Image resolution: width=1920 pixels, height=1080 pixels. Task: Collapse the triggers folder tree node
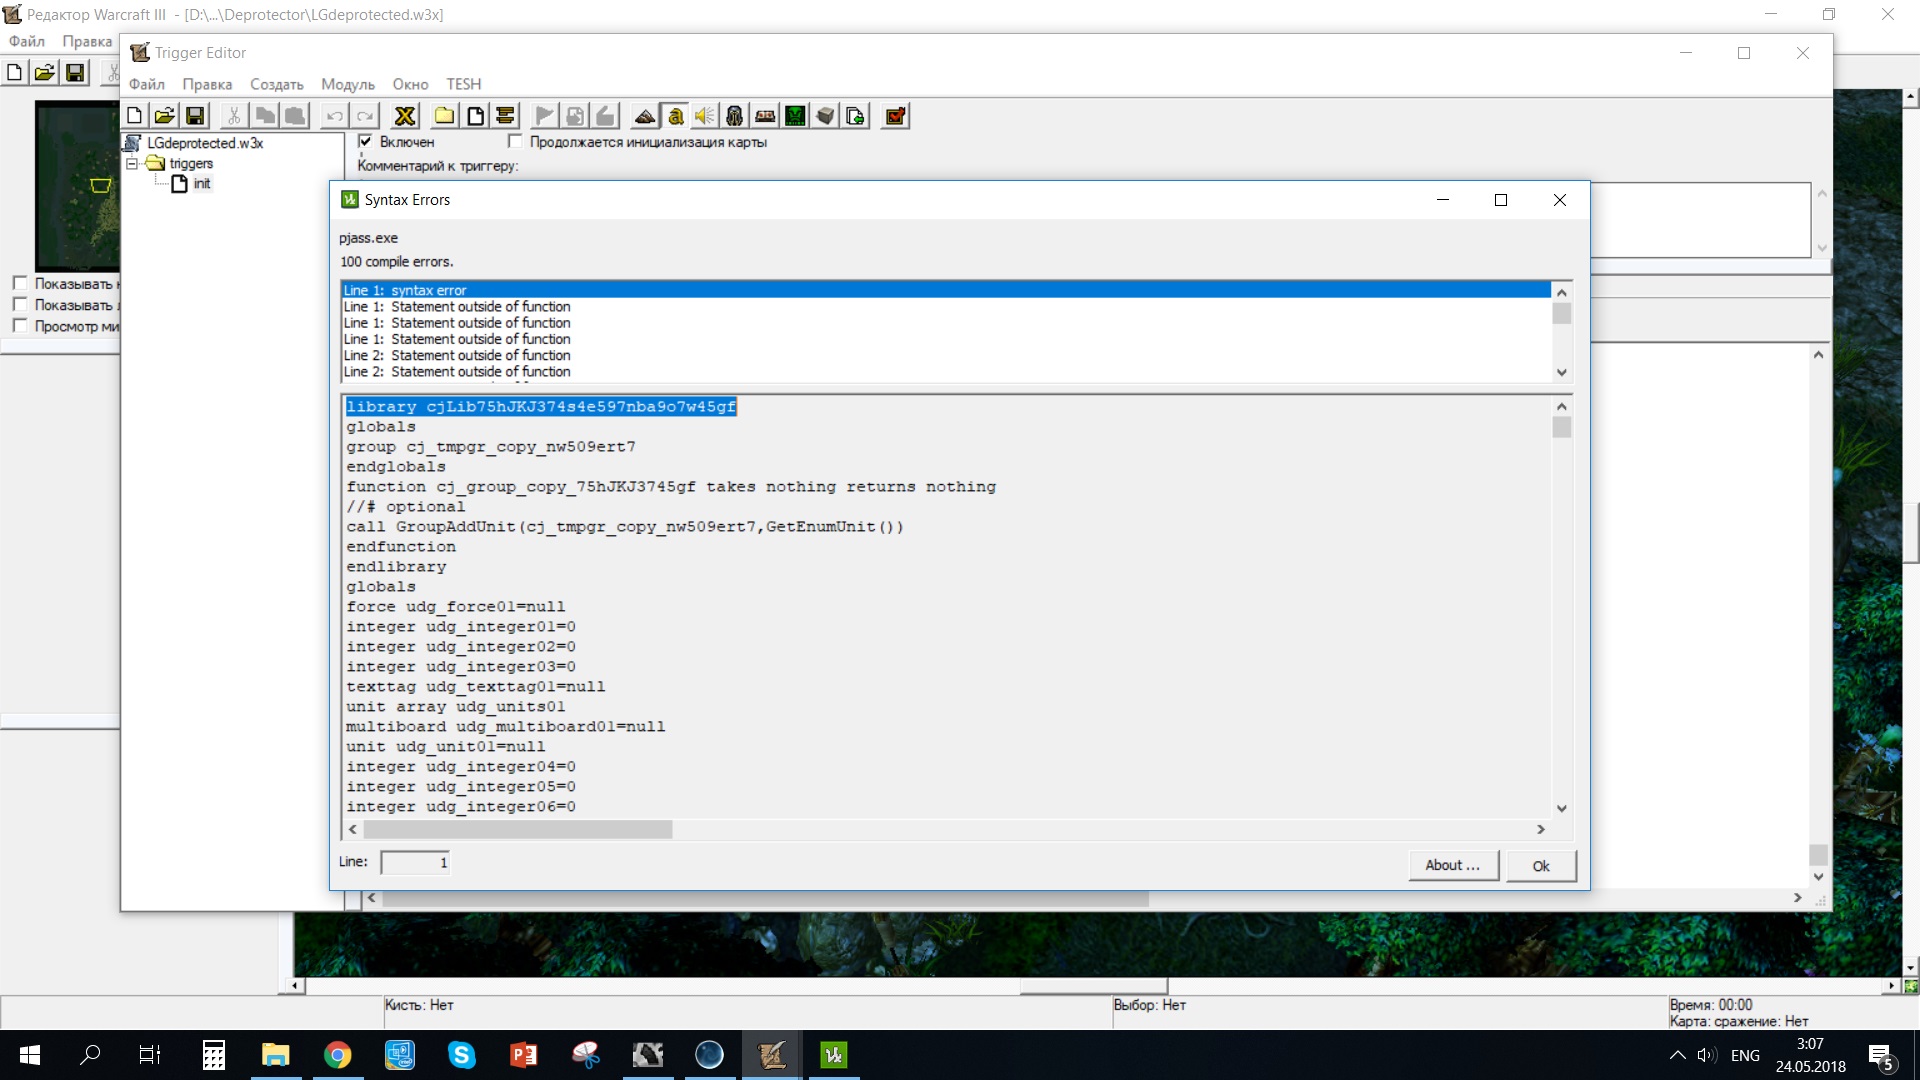[131, 163]
